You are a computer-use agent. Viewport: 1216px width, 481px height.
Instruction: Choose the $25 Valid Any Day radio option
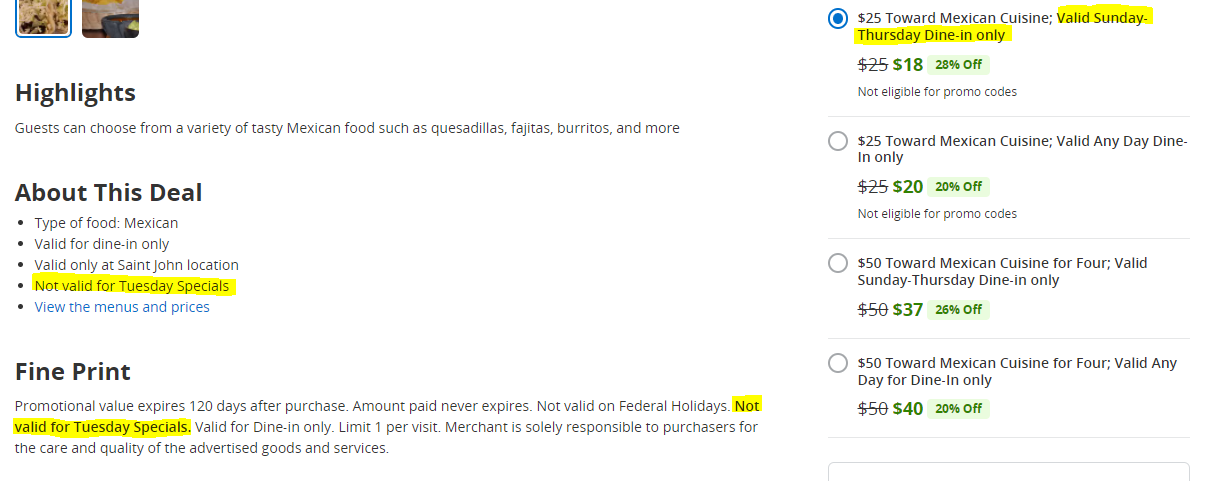(838, 141)
